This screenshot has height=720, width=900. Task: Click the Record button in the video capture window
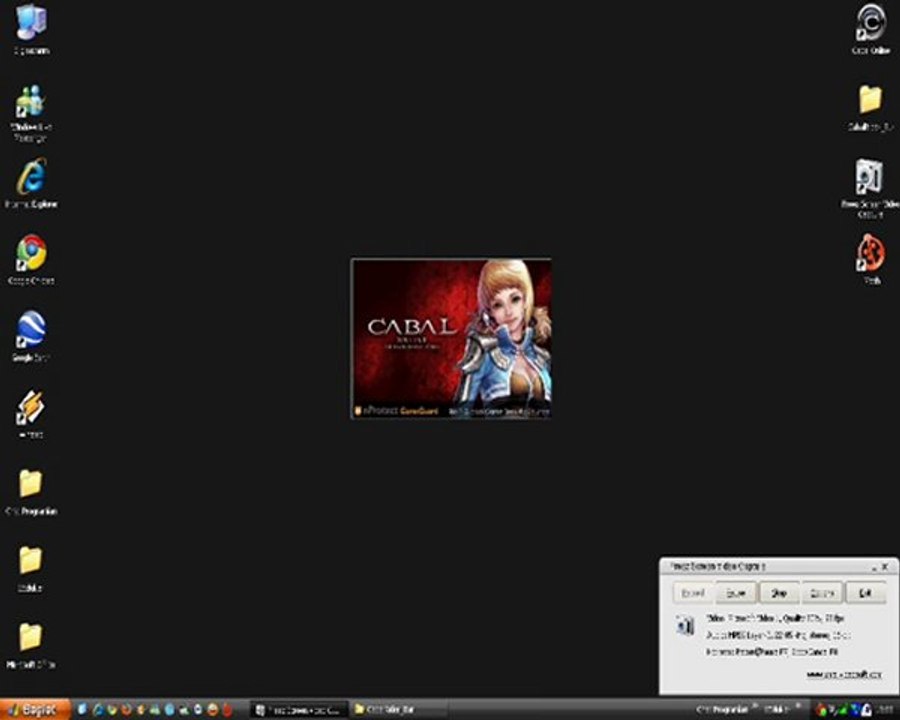click(693, 593)
